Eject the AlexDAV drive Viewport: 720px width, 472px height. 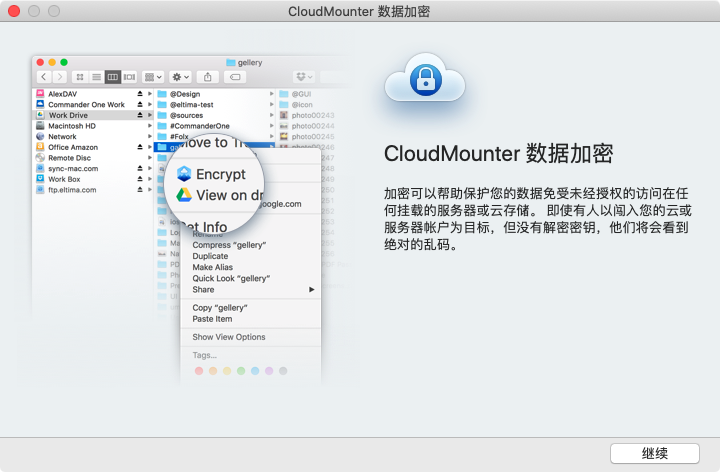(138, 93)
